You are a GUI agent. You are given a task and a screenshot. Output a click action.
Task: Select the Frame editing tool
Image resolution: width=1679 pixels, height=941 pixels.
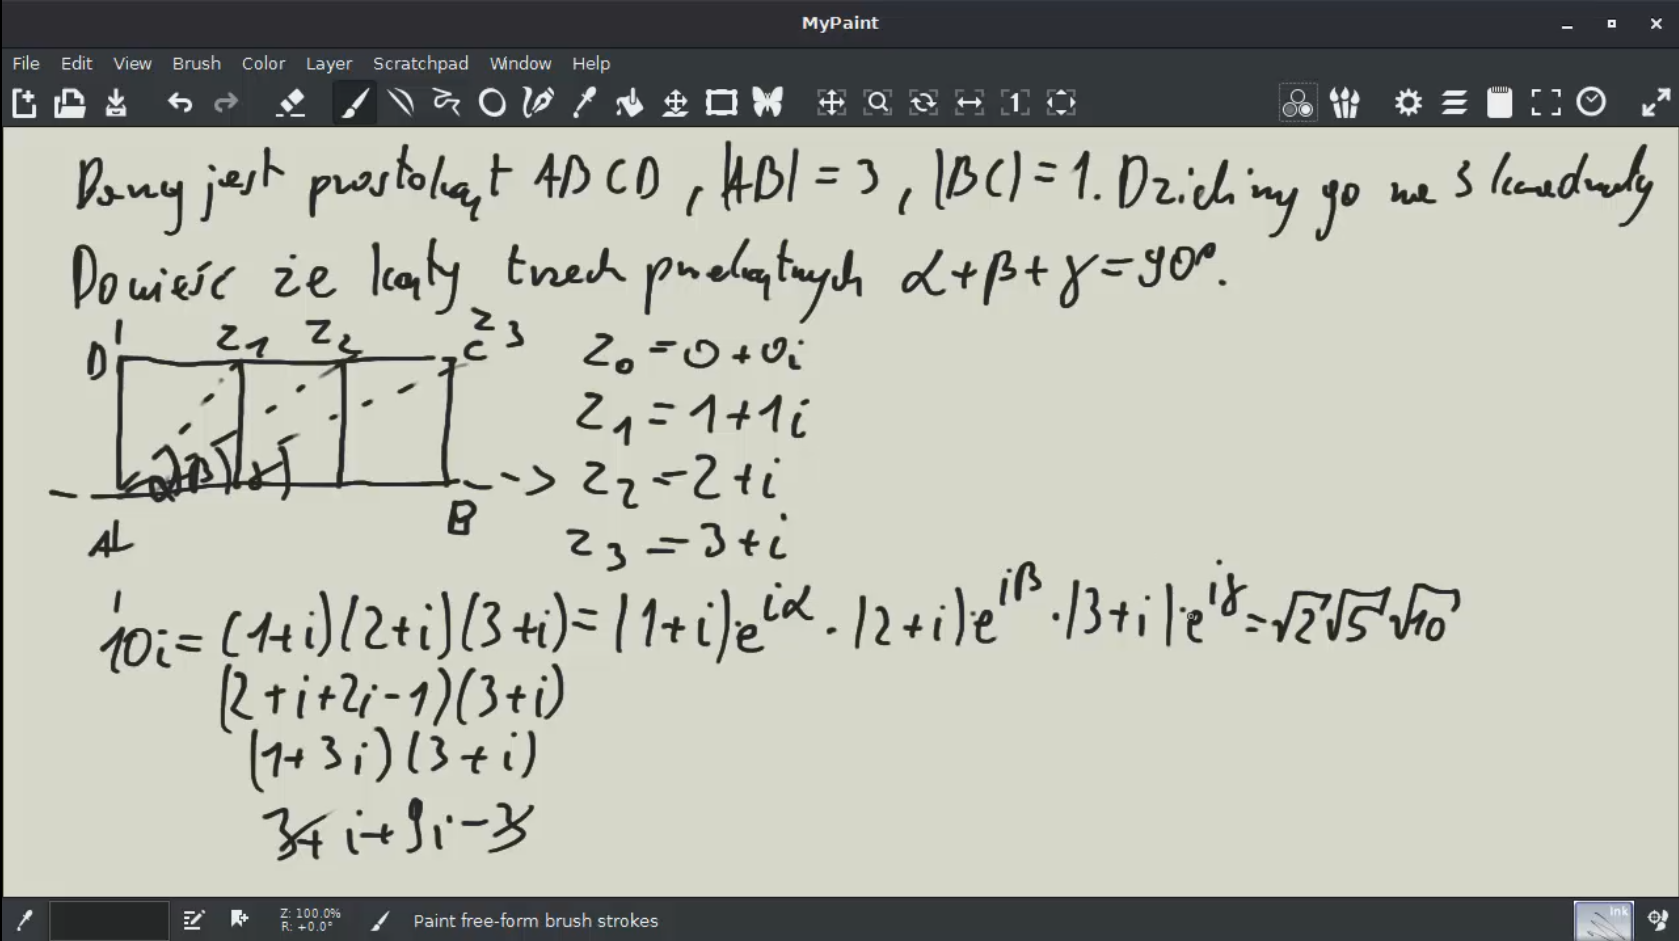(721, 103)
